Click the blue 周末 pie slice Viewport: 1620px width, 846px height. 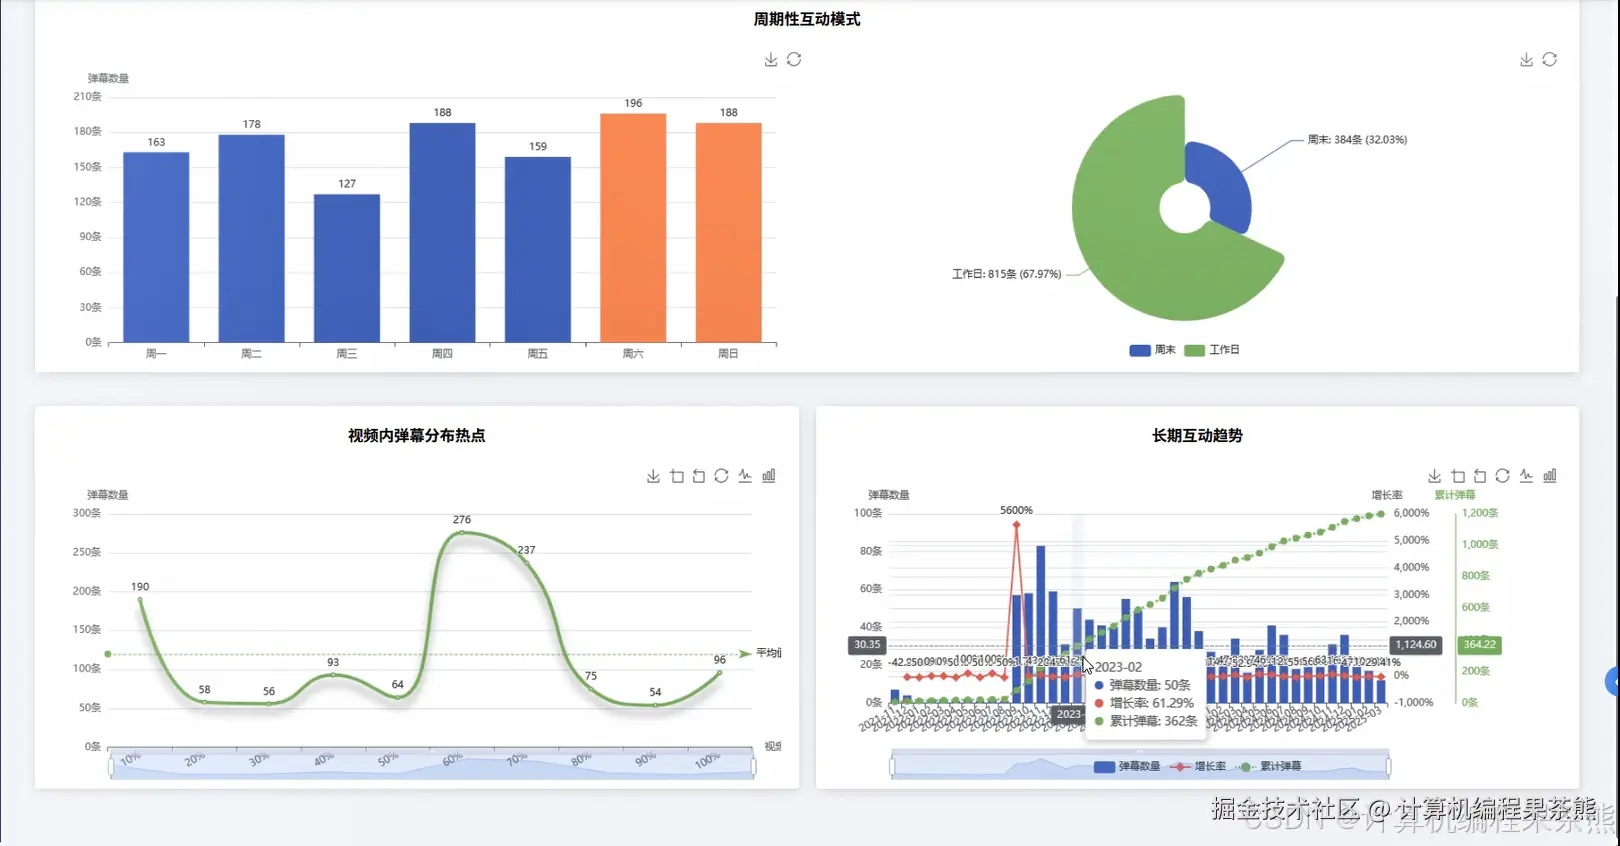(x=1225, y=183)
